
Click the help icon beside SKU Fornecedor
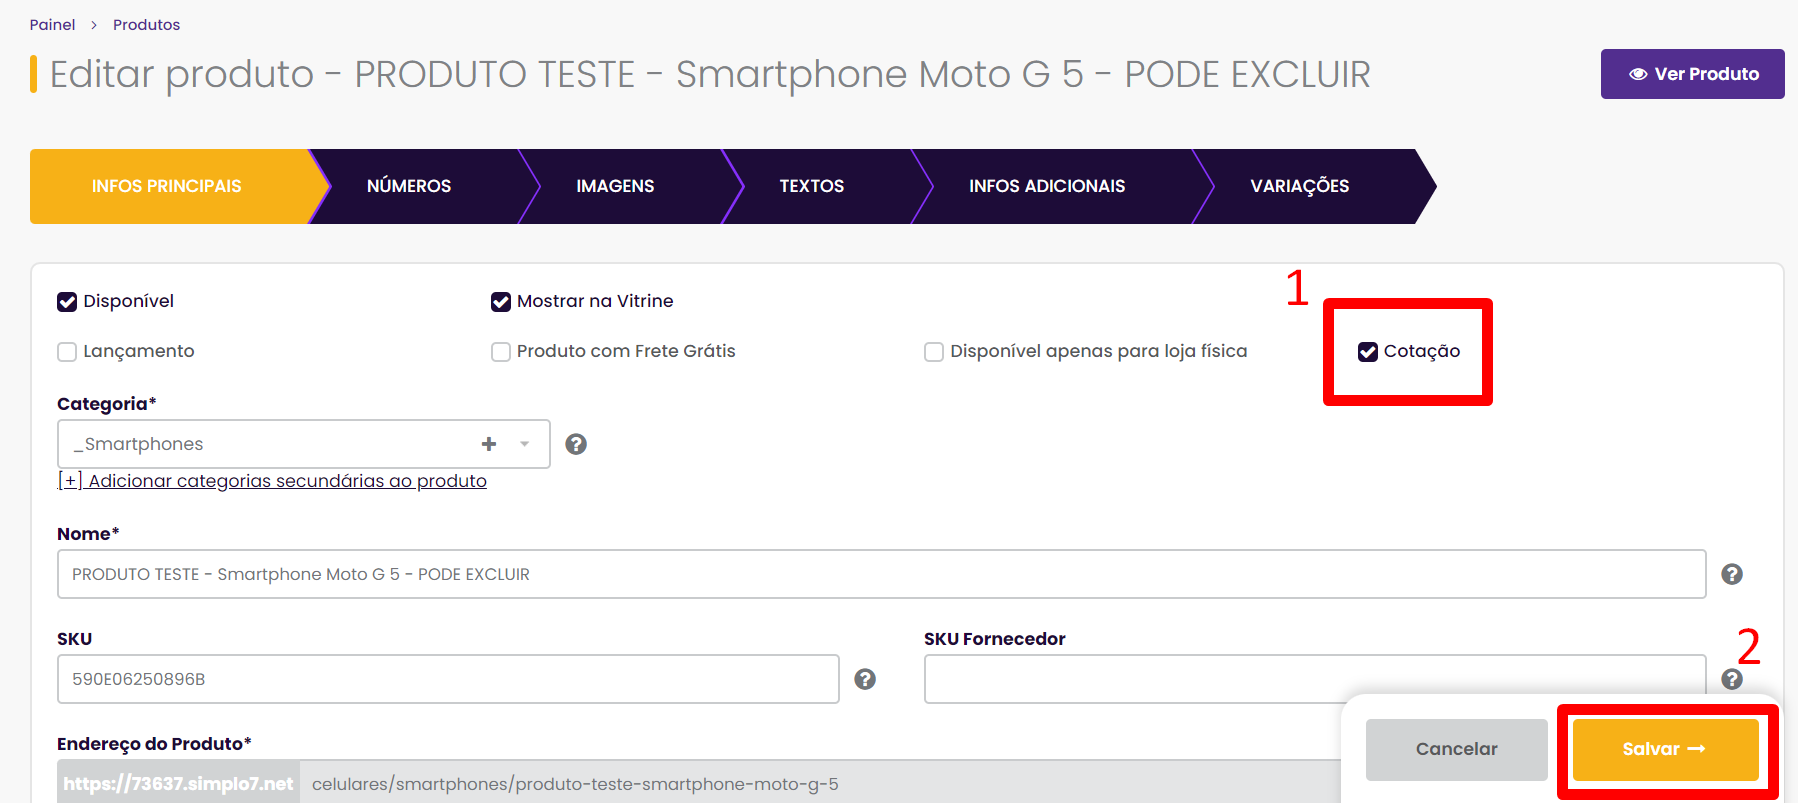(1732, 679)
